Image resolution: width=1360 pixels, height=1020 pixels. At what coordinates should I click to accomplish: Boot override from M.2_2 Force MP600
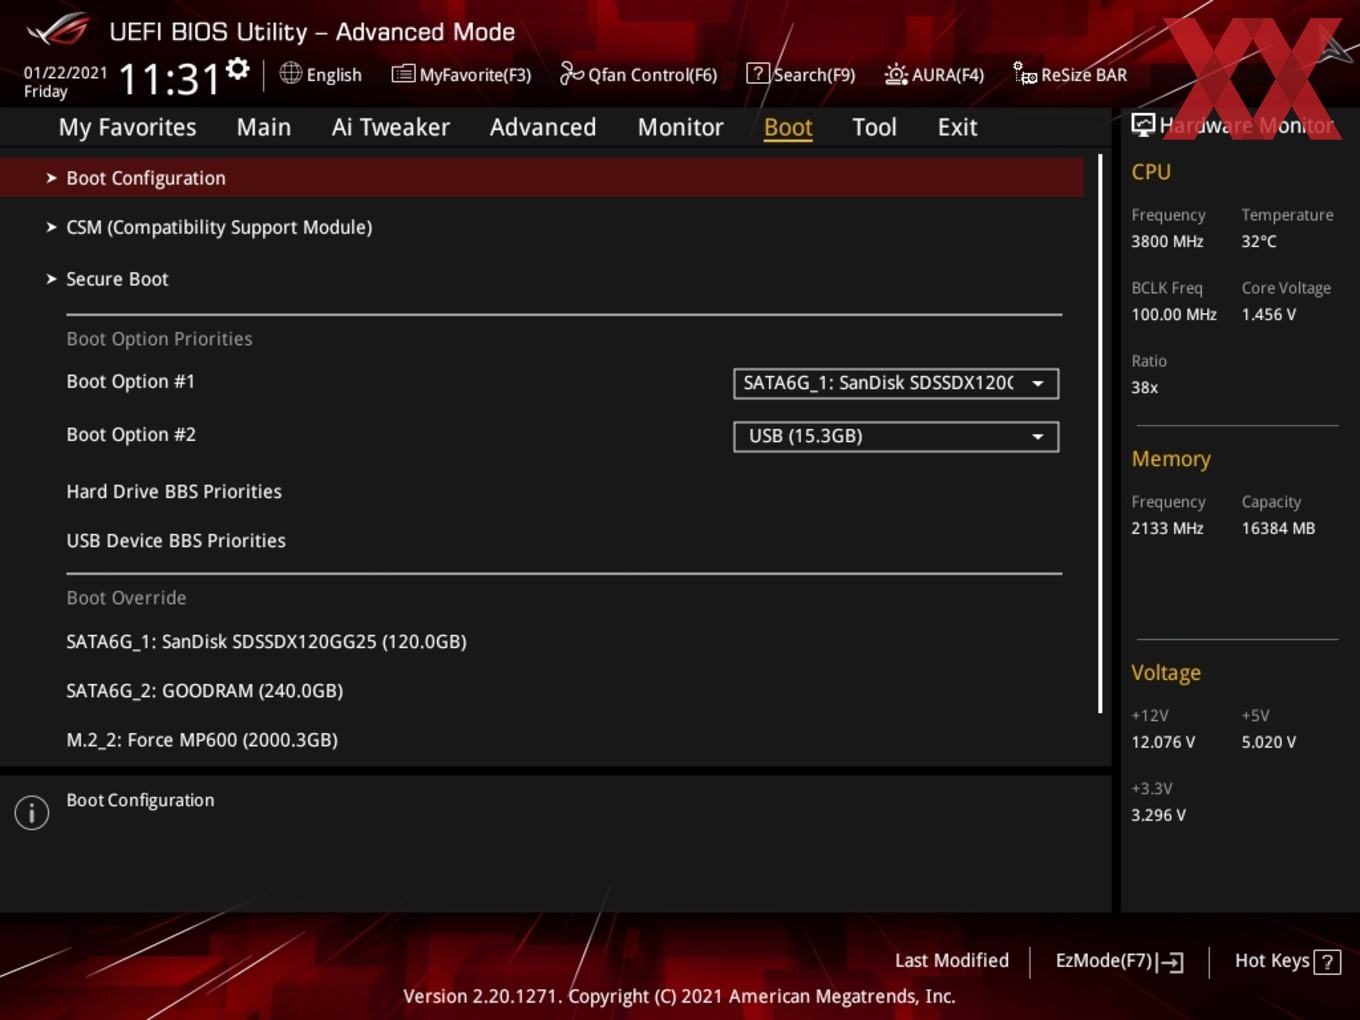[202, 739]
